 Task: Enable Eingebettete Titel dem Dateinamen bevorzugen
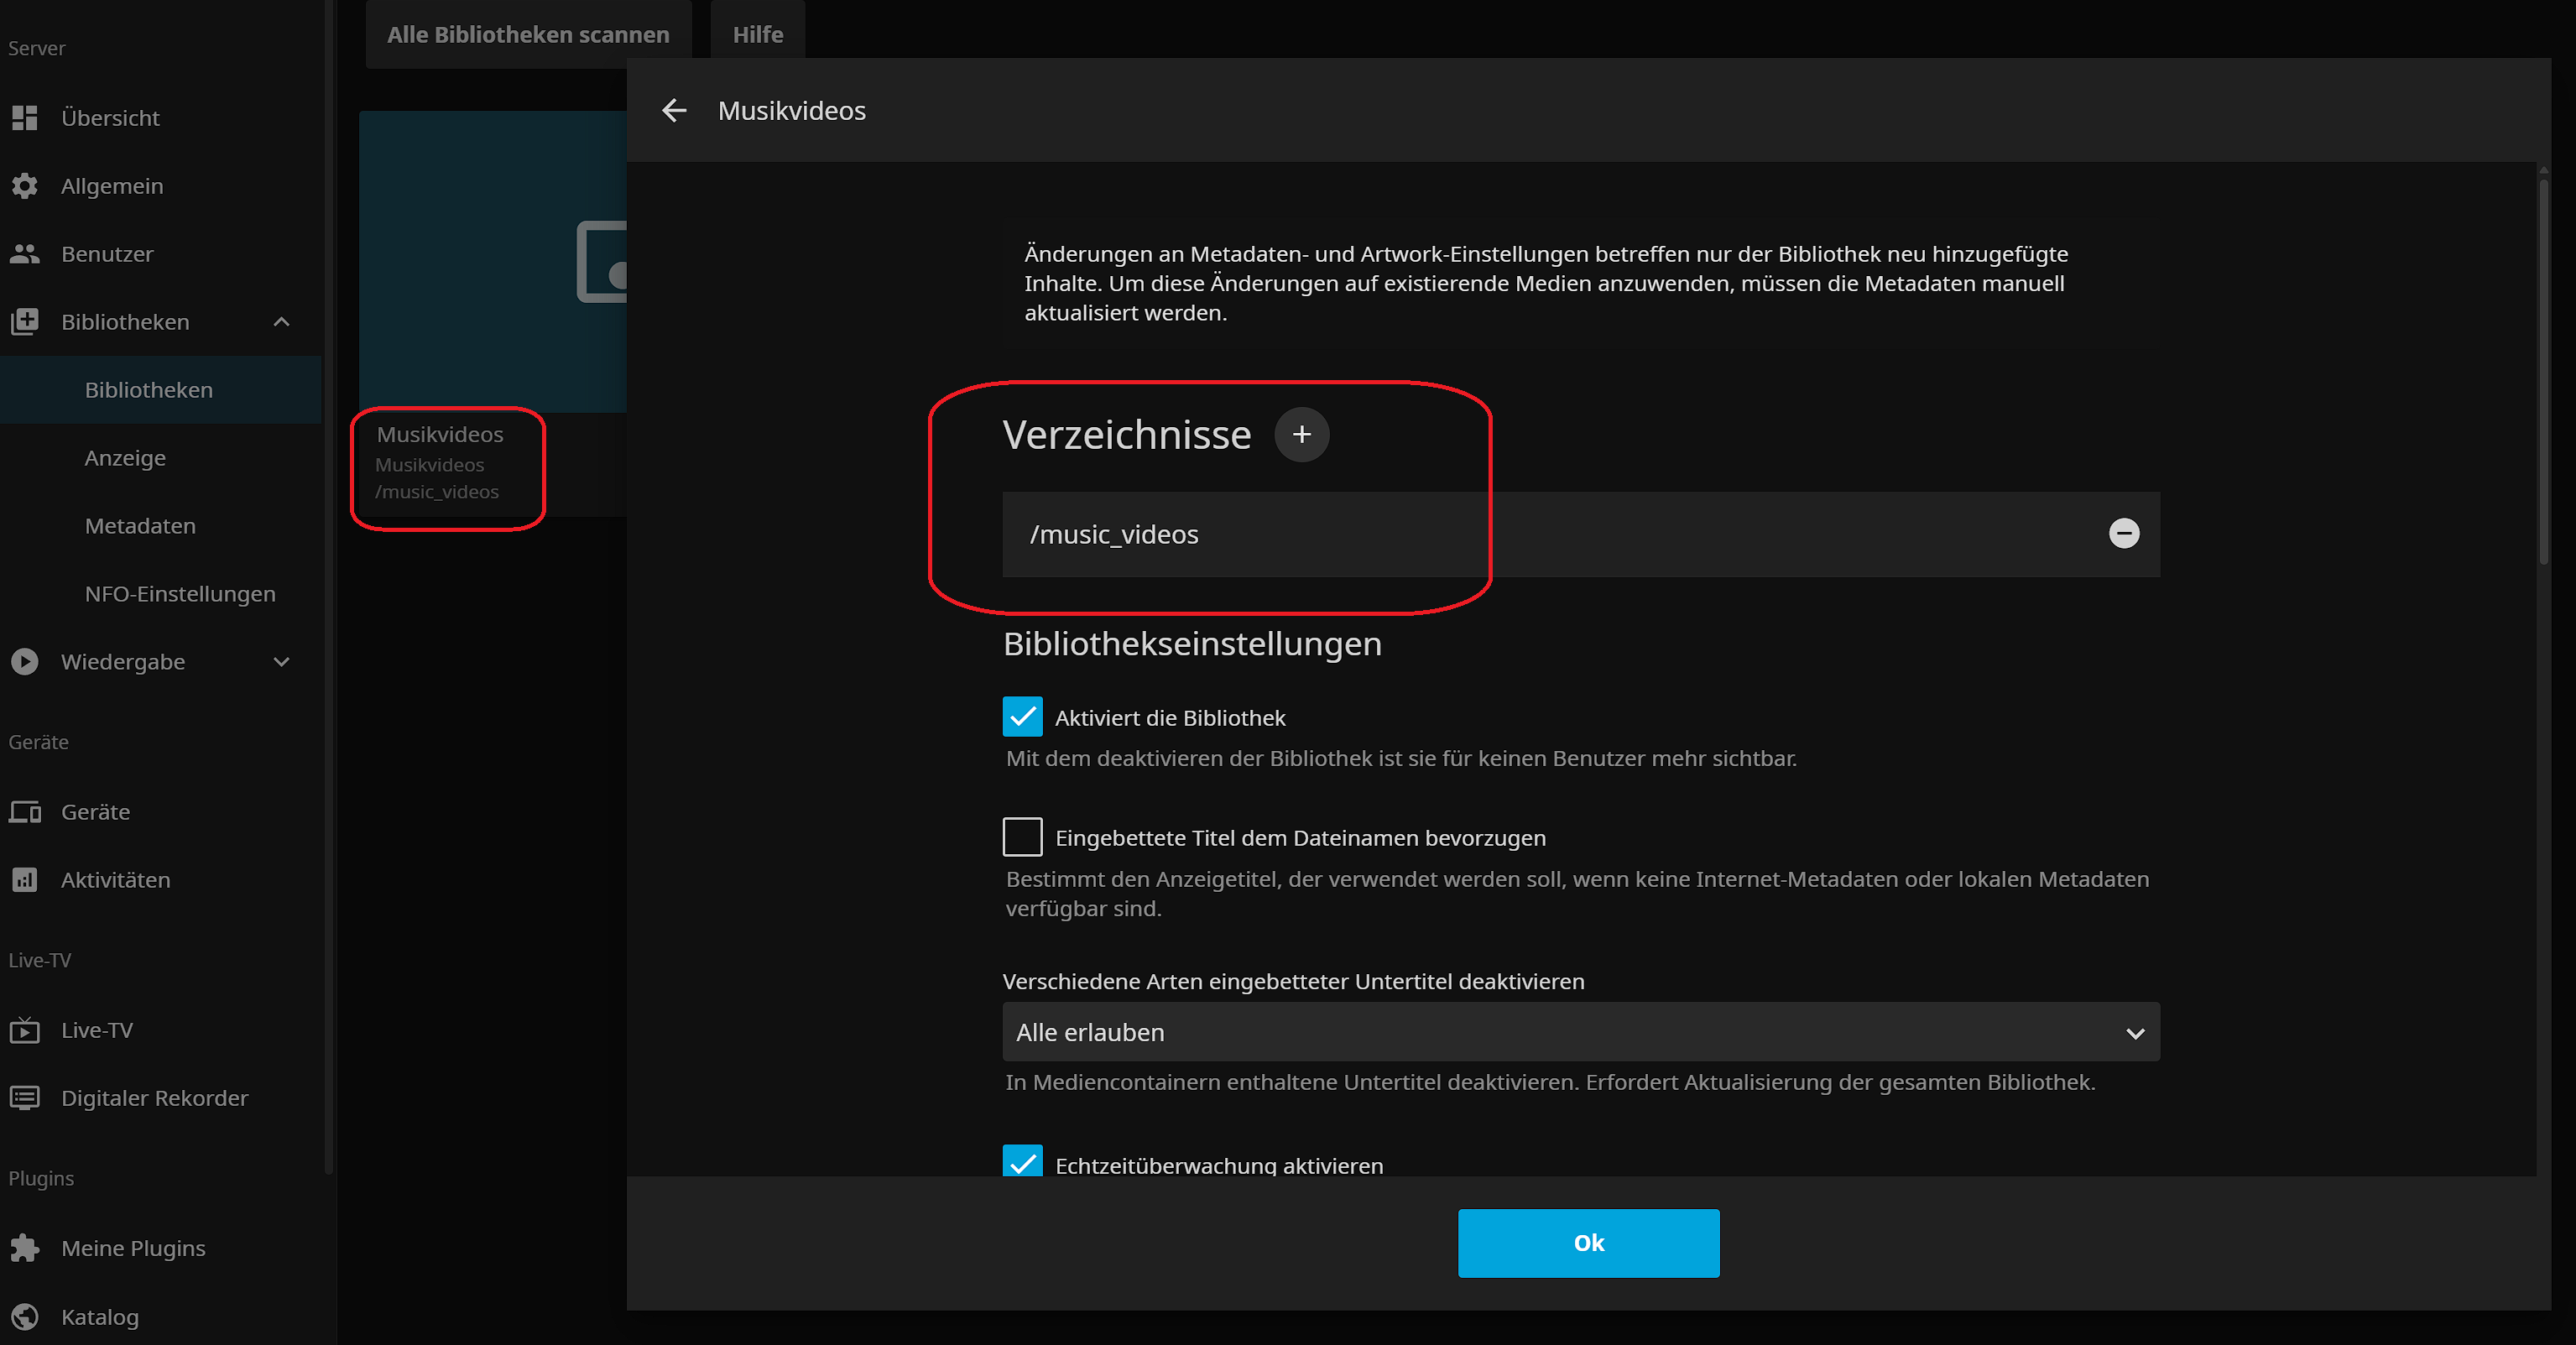click(x=1022, y=837)
